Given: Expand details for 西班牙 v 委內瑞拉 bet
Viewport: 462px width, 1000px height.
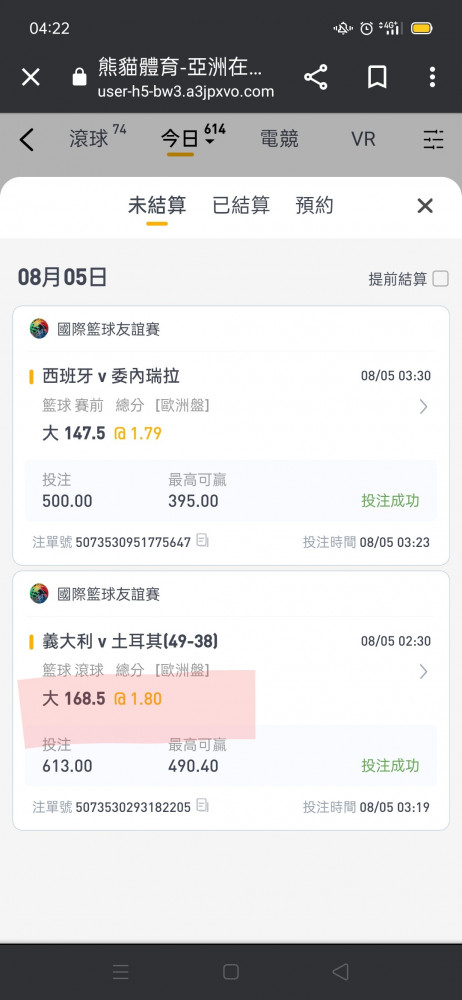Looking at the screenshot, I should [x=423, y=406].
